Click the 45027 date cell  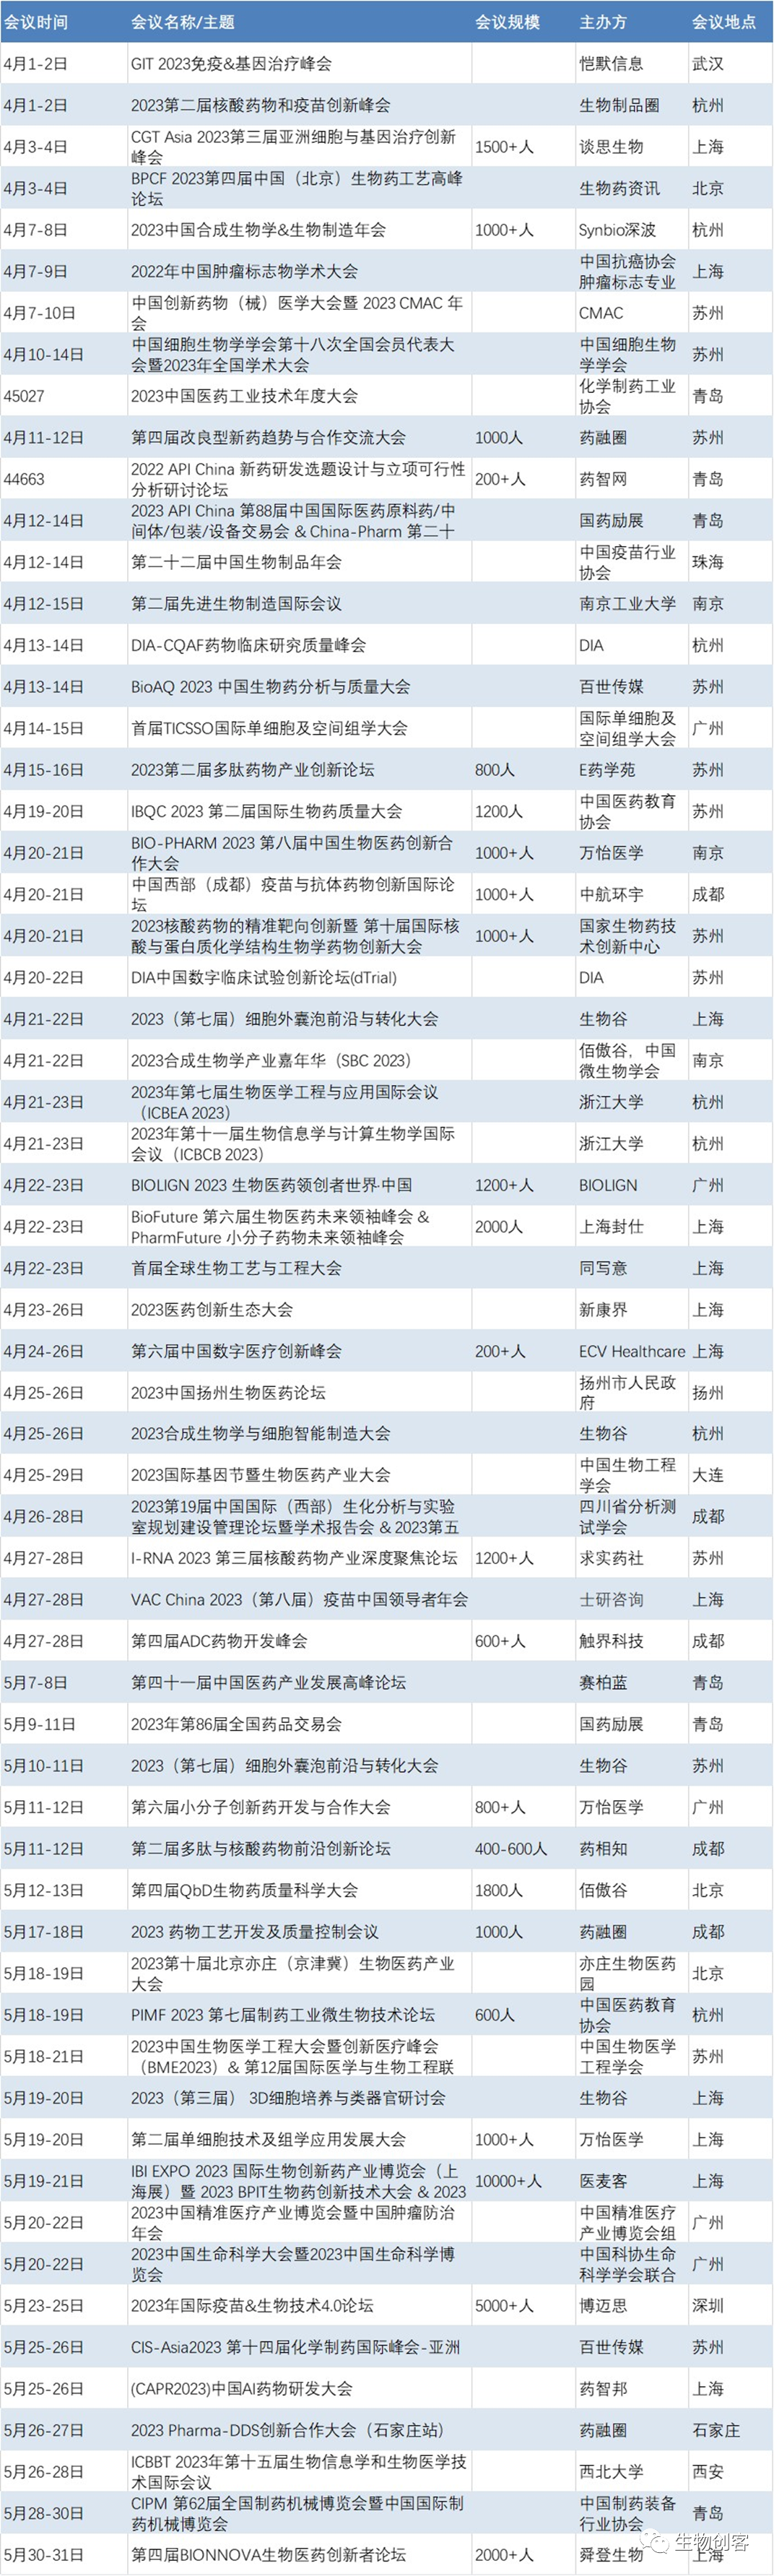(x=24, y=396)
